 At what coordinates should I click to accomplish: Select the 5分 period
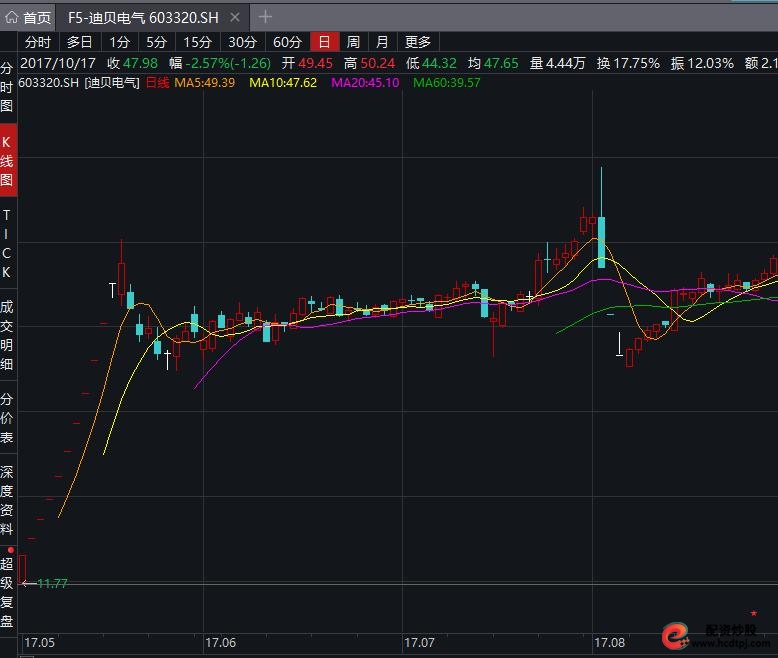(156, 42)
